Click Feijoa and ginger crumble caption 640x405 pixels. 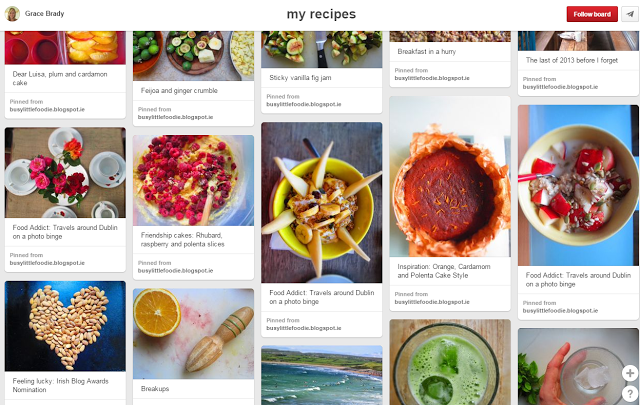(x=179, y=91)
